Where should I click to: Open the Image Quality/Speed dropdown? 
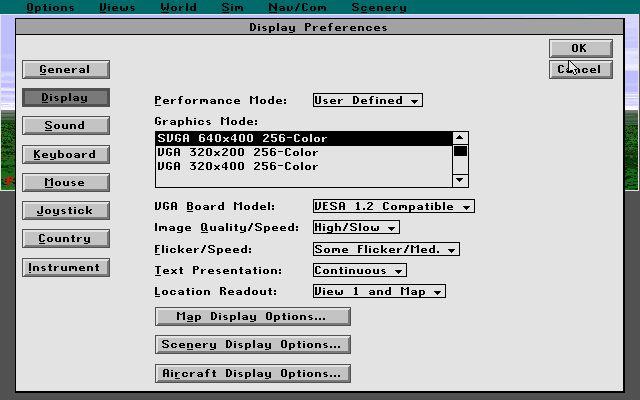point(356,227)
